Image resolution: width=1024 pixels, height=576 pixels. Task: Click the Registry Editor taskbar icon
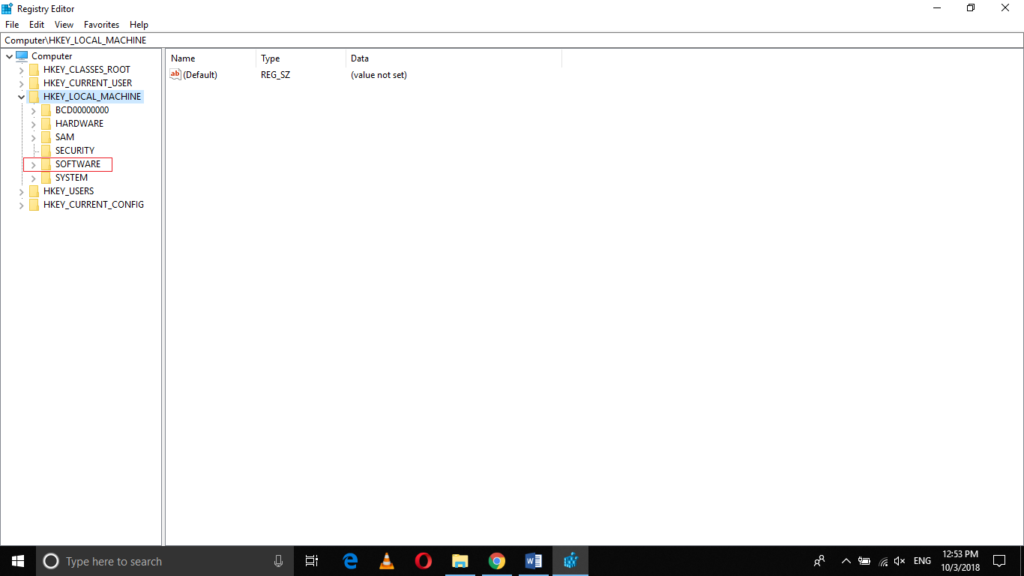[x=570, y=561]
